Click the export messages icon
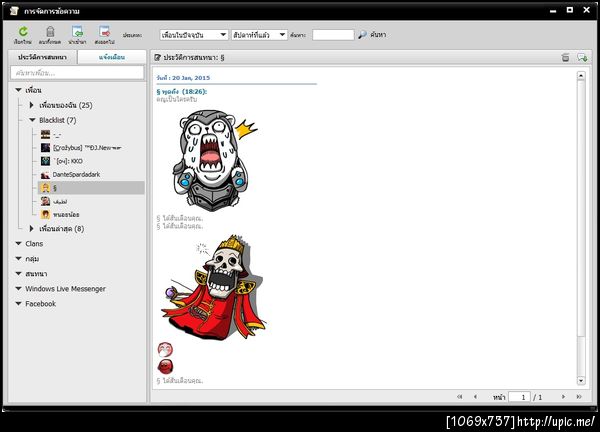Viewport: 600px width, 432px height. click(104, 32)
